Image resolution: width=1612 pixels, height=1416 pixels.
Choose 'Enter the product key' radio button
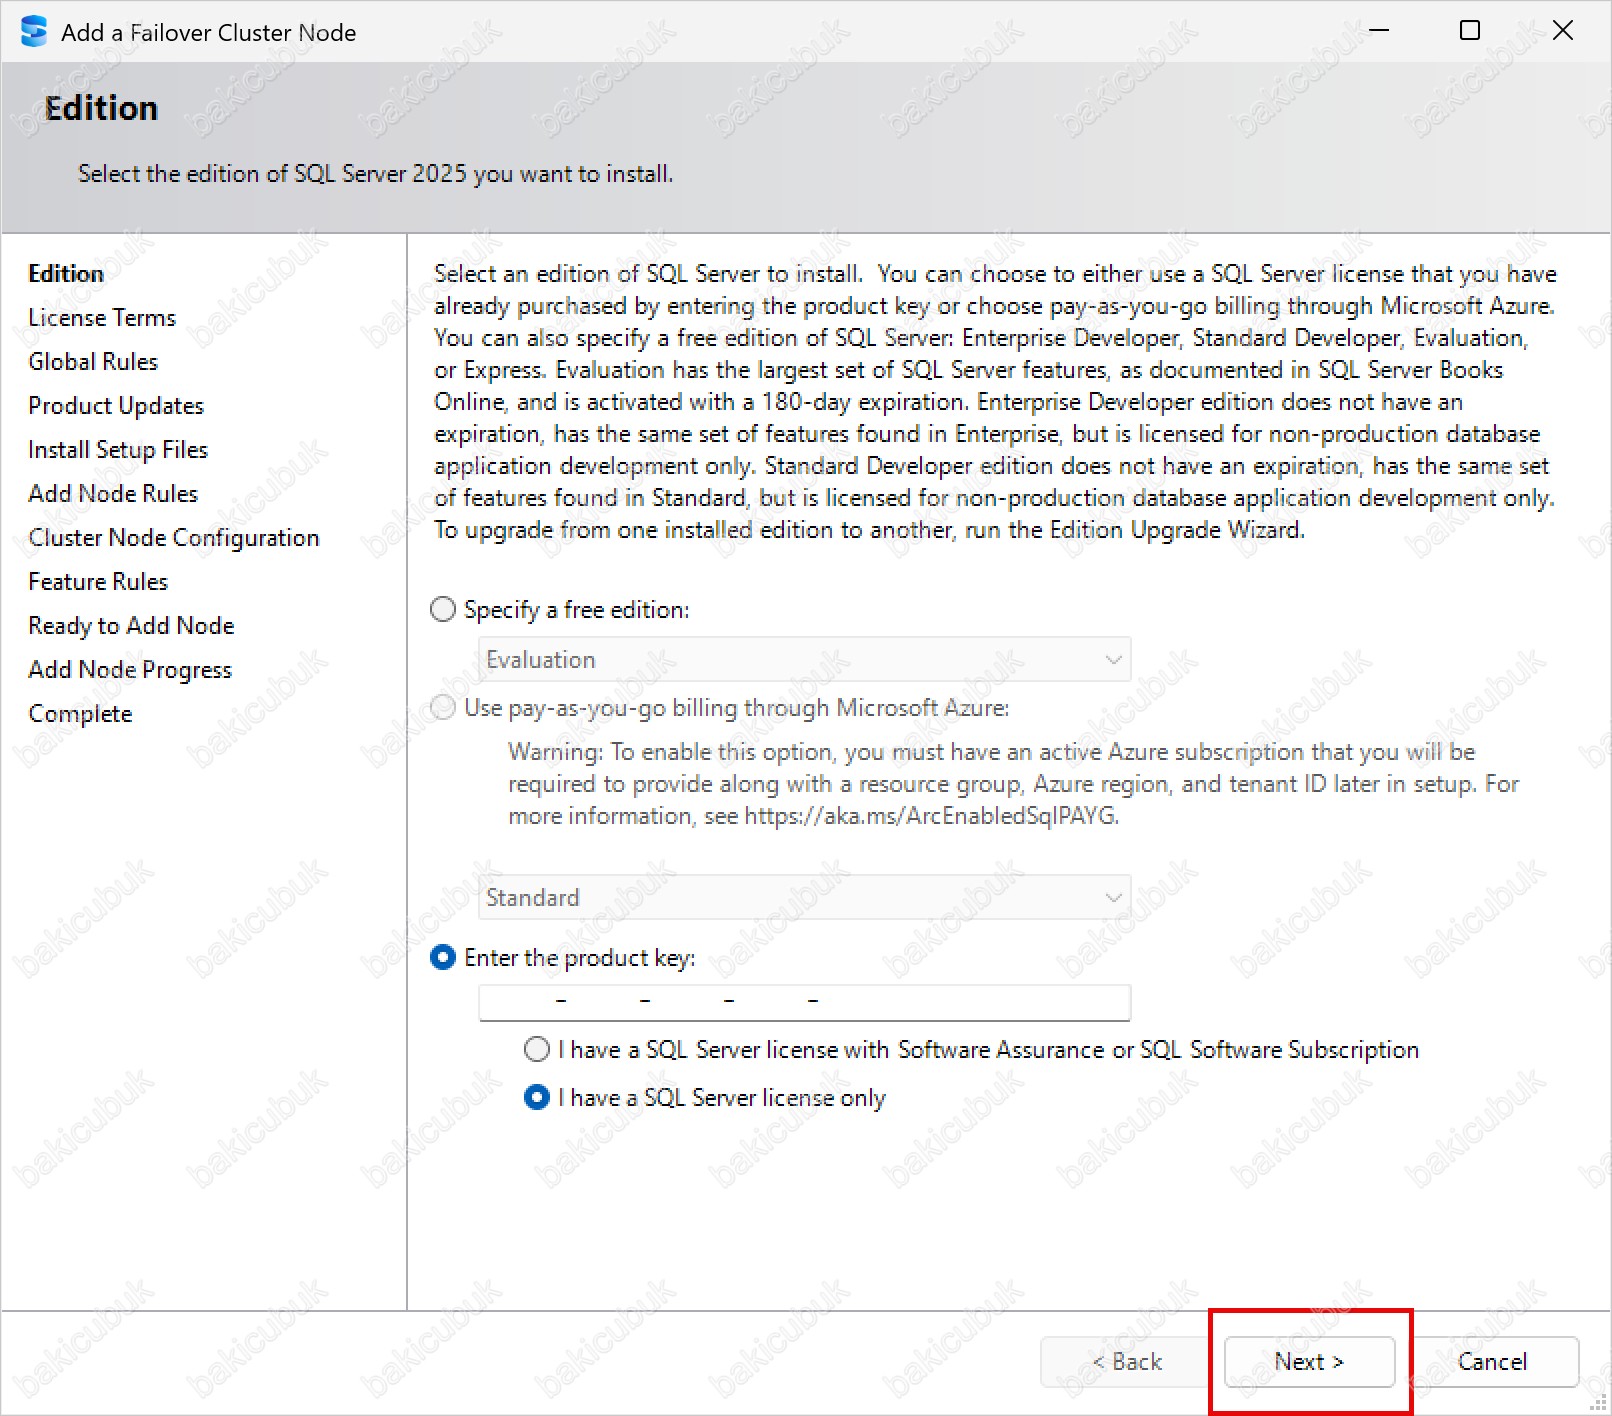pyautogui.click(x=443, y=958)
